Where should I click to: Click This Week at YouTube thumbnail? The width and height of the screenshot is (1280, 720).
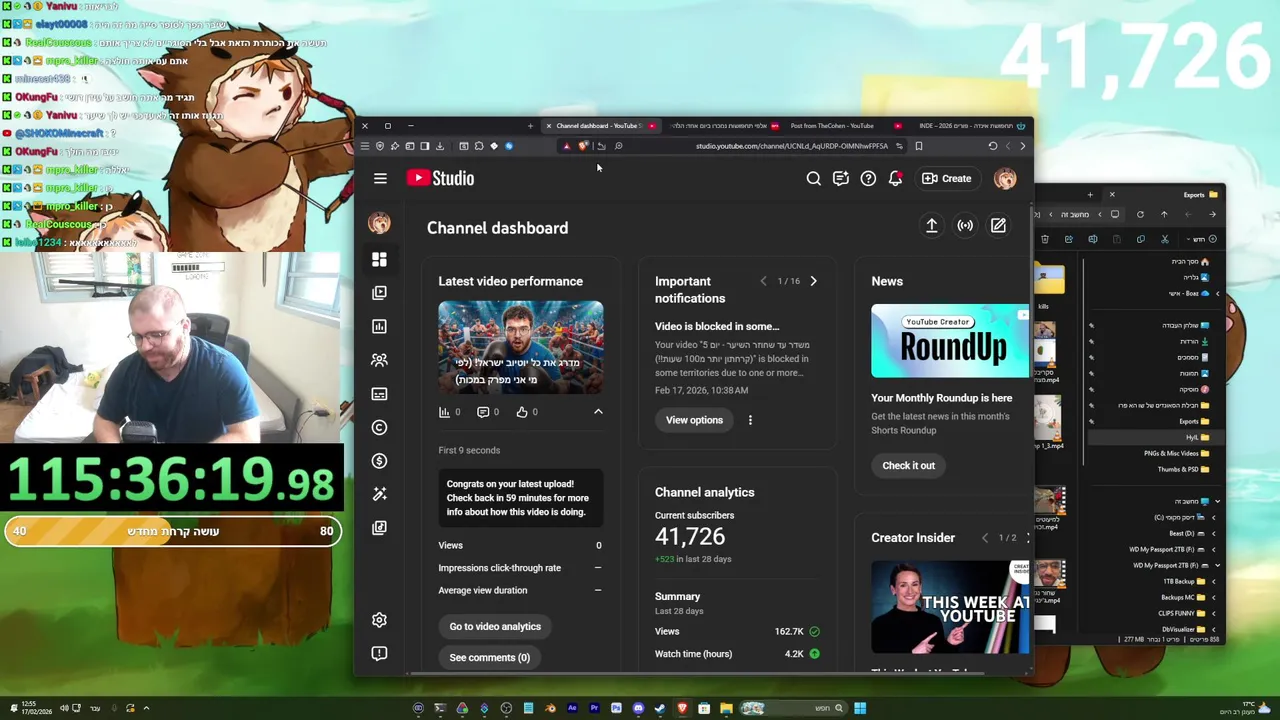click(x=950, y=607)
